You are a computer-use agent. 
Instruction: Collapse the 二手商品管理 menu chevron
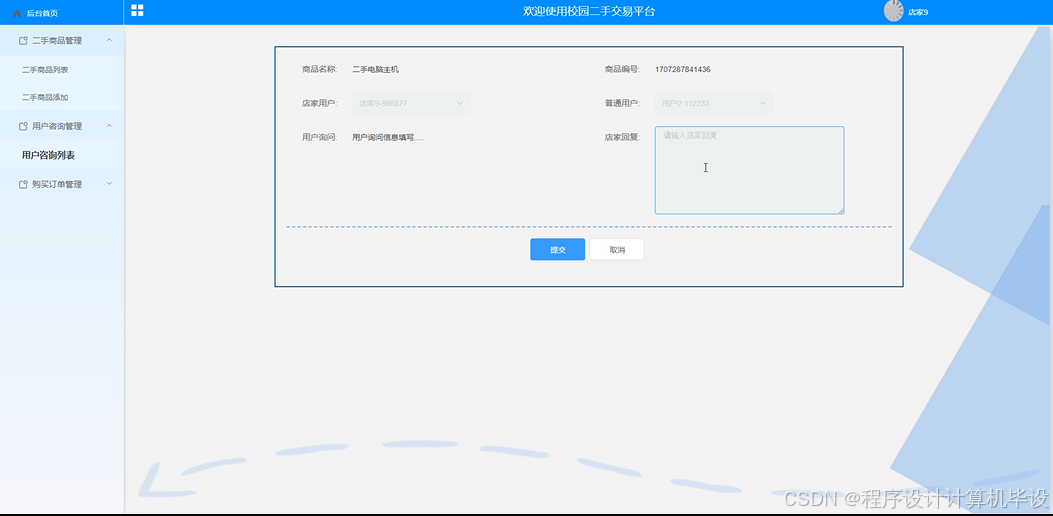[109, 40]
